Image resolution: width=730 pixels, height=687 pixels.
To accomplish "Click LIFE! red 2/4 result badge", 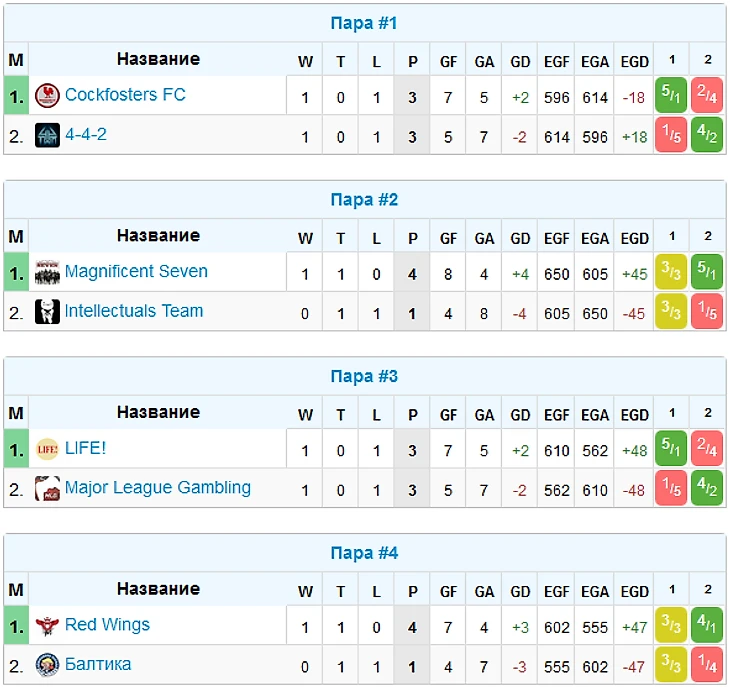I will (707, 448).
